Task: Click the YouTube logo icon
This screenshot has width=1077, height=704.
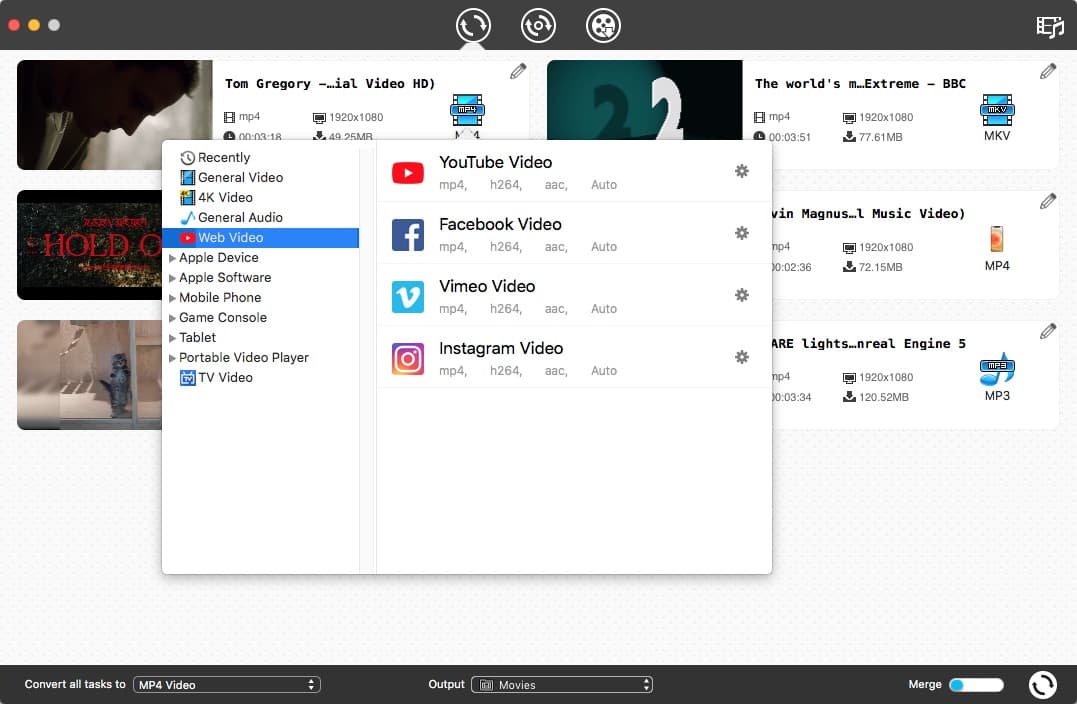Action: point(407,172)
